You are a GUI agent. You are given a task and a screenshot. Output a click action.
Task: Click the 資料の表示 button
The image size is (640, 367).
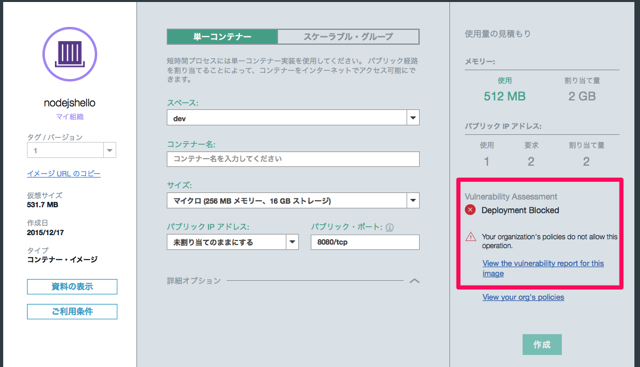[72, 287]
